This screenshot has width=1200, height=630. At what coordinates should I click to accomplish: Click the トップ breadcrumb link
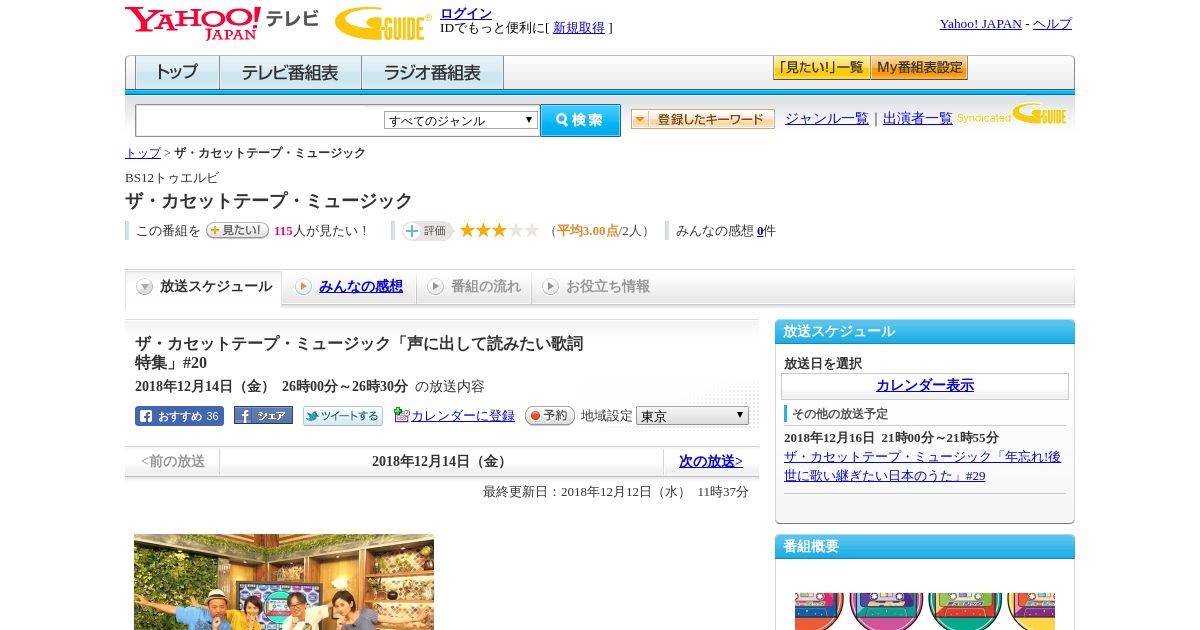pyautogui.click(x=143, y=153)
